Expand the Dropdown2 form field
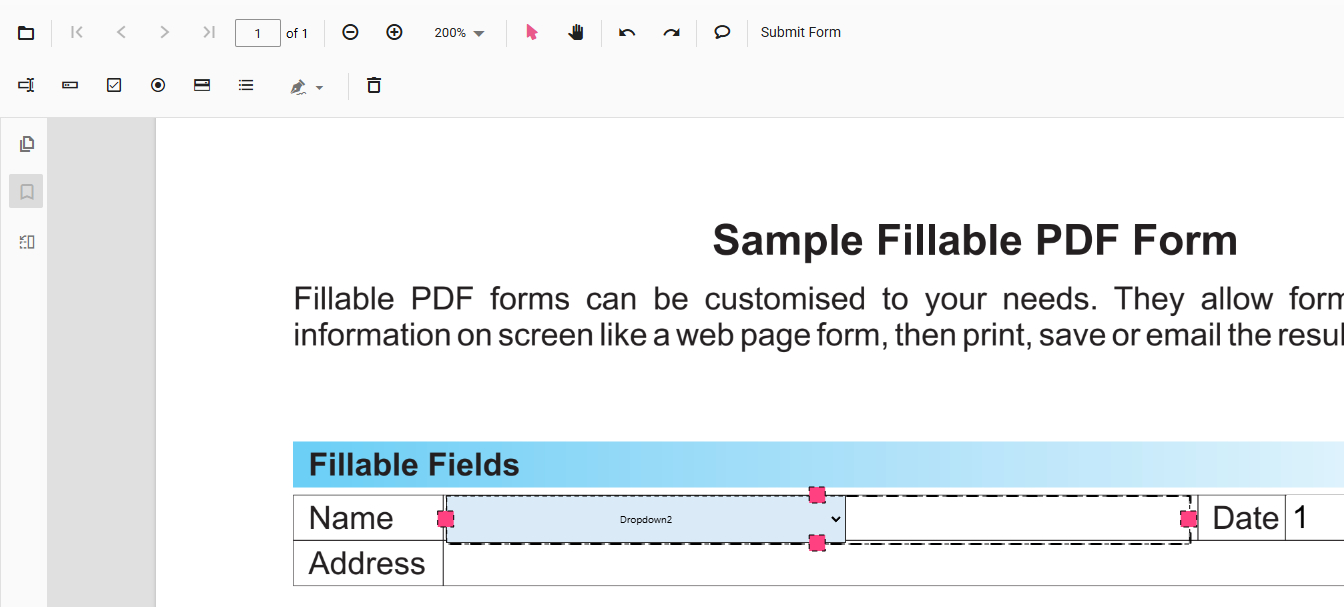This screenshot has width=1344, height=607. pos(836,519)
